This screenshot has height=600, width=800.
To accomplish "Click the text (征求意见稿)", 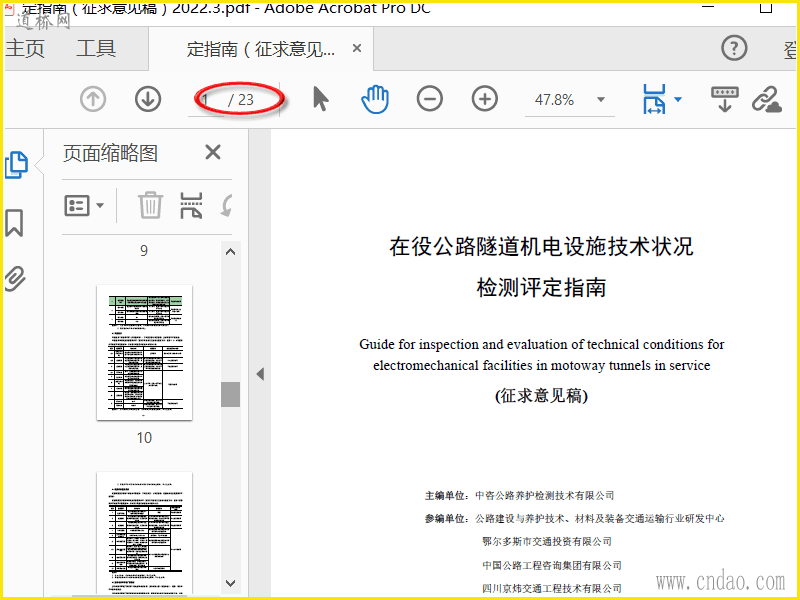I will tap(541, 395).
